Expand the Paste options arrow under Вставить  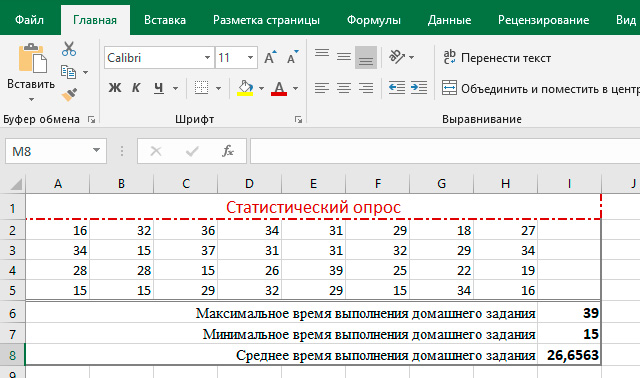point(31,100)
